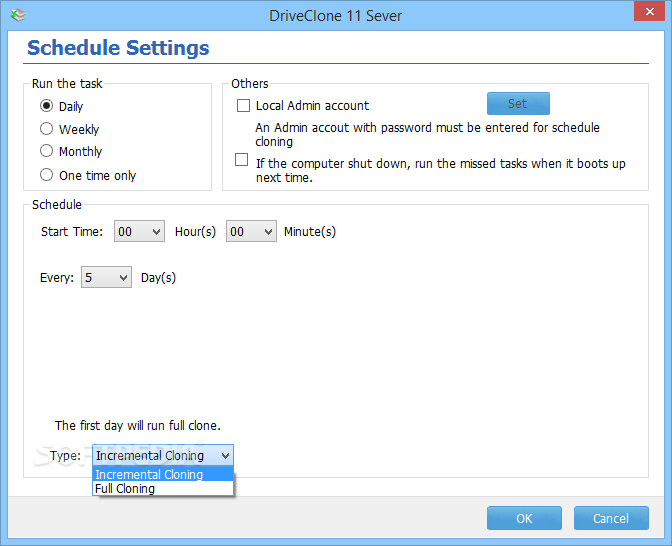The image size is (672, 546).
Task: Click 'The first day will run full clone.' text
Action: coord(138,426)
